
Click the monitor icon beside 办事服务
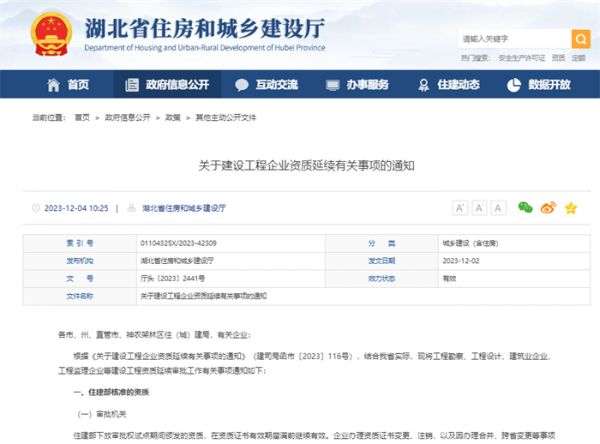pyautogui.click(x=333, y=85)
